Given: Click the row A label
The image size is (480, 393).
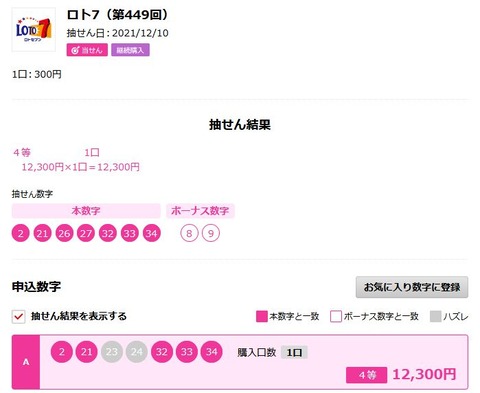Looking at the screenshot, I should tap(26, 362).
